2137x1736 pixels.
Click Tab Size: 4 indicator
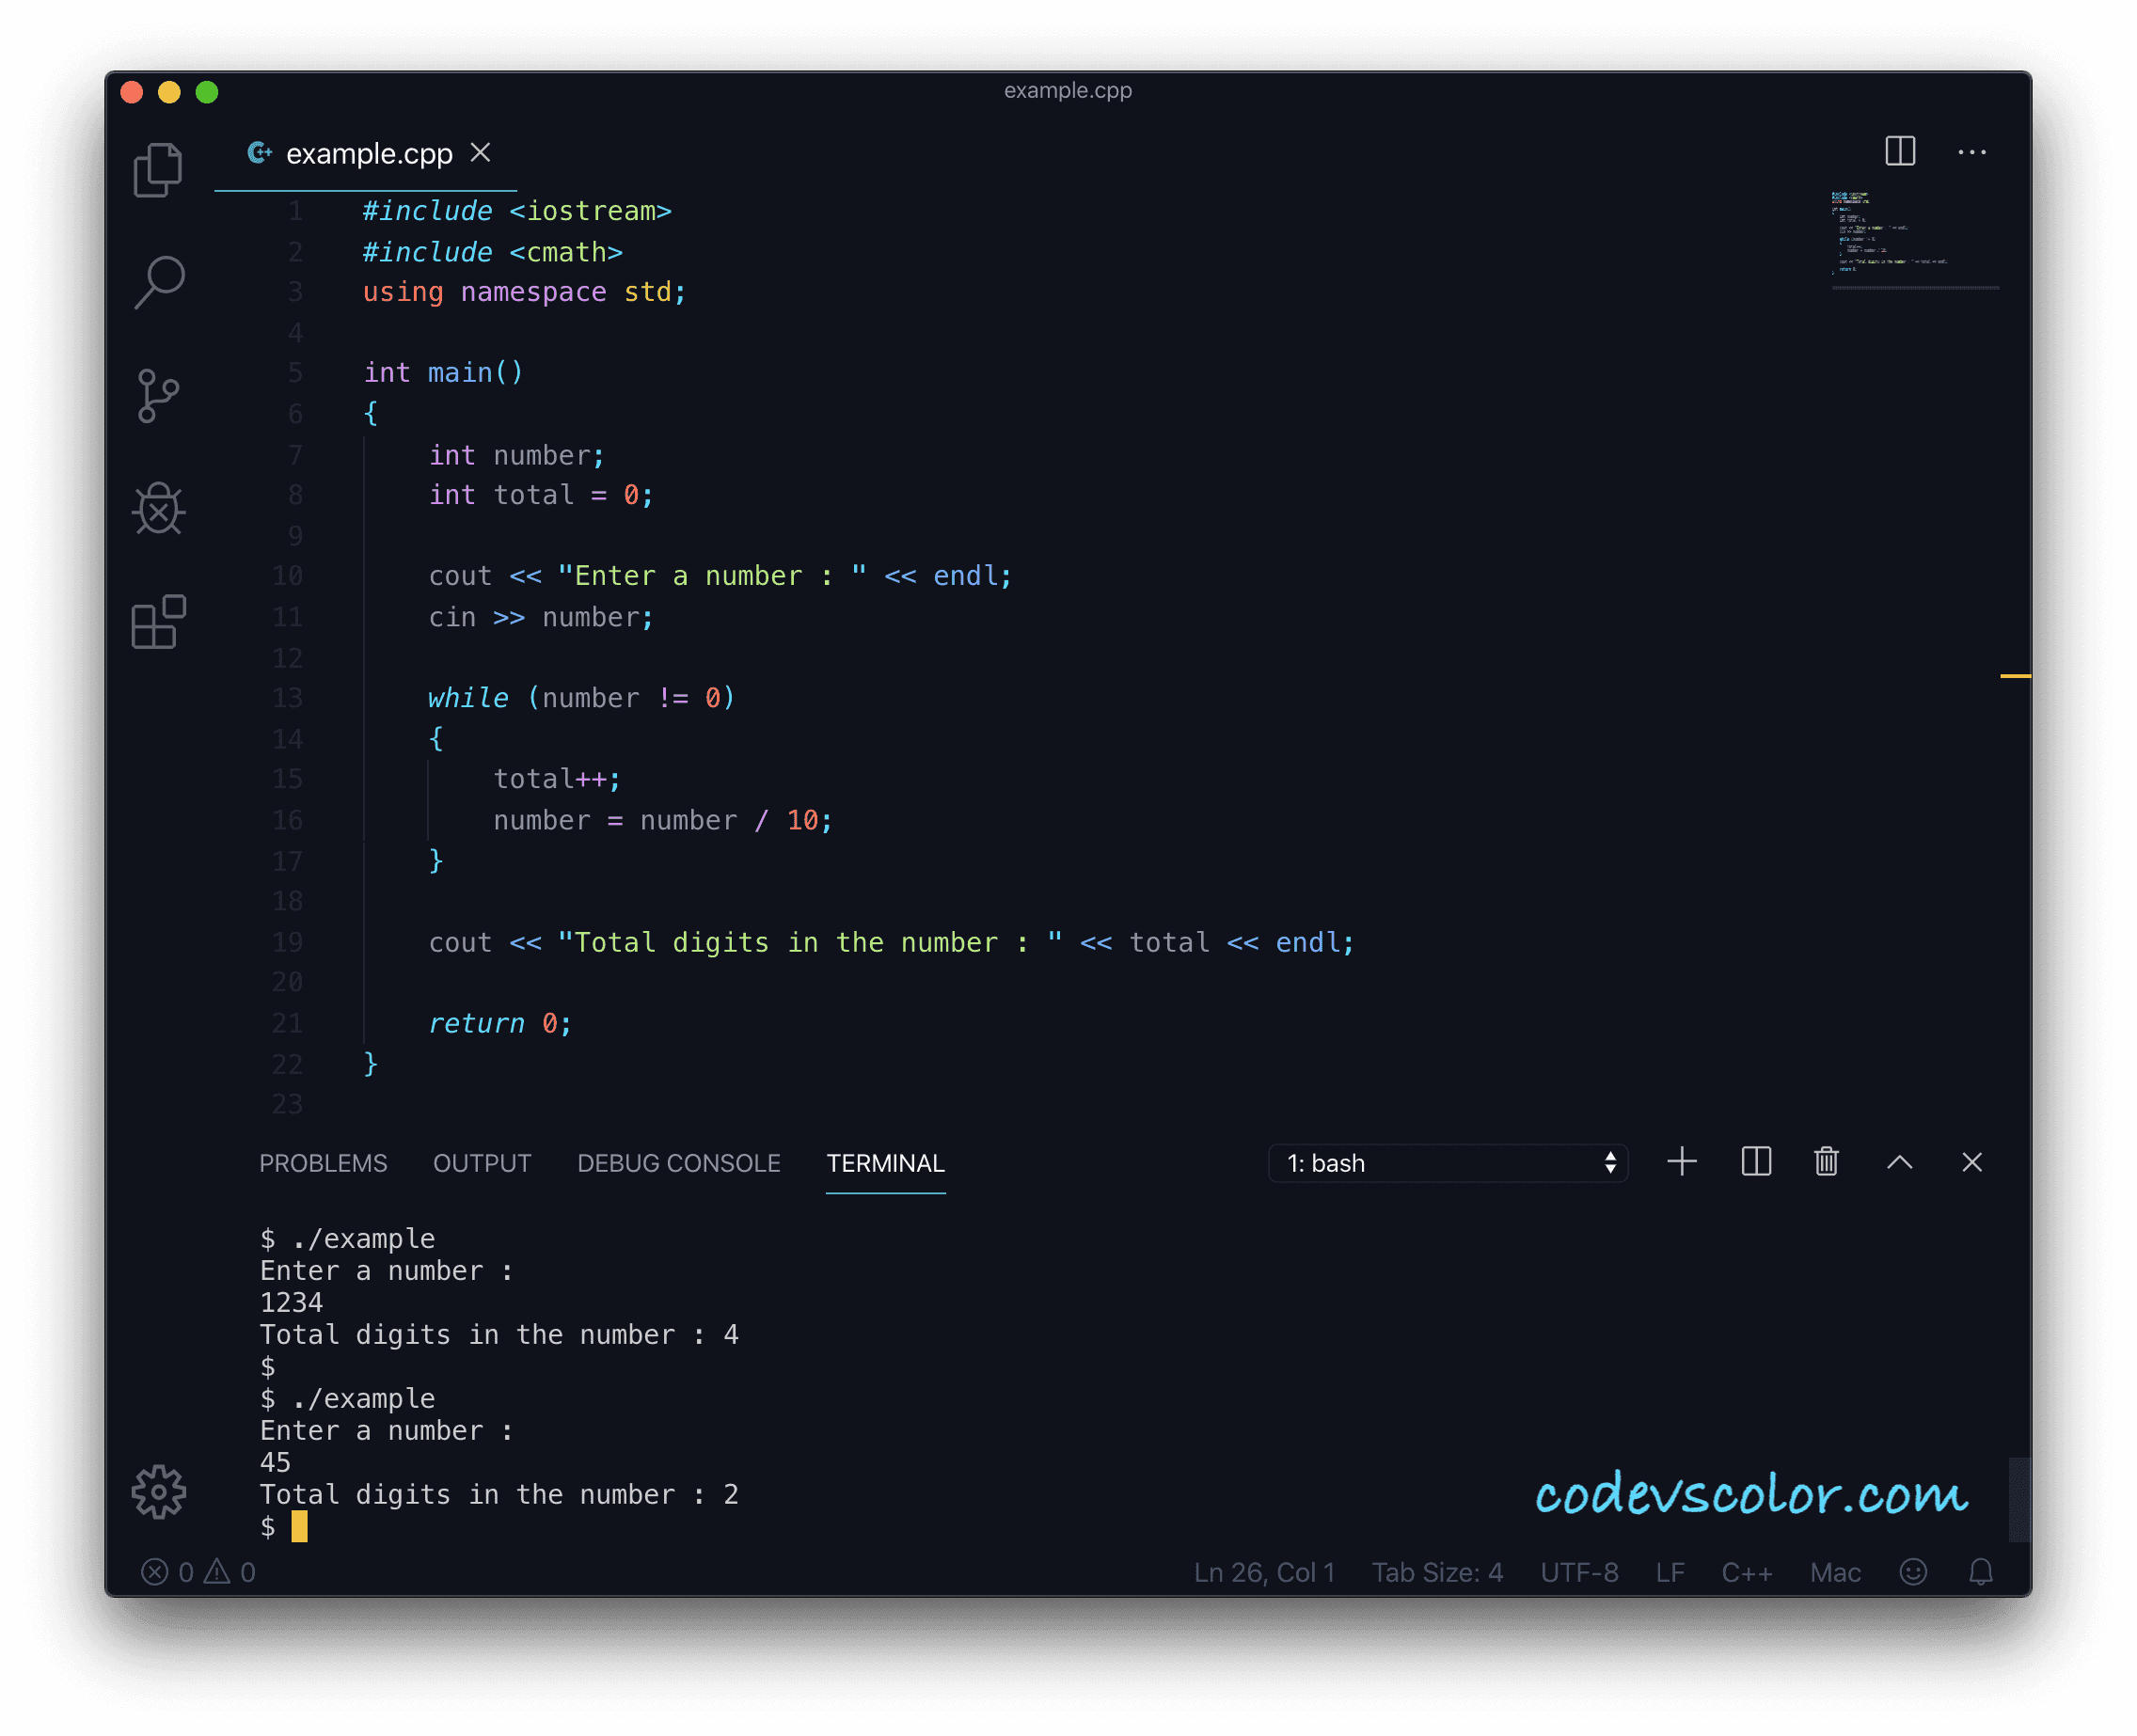point(1437,1572)
